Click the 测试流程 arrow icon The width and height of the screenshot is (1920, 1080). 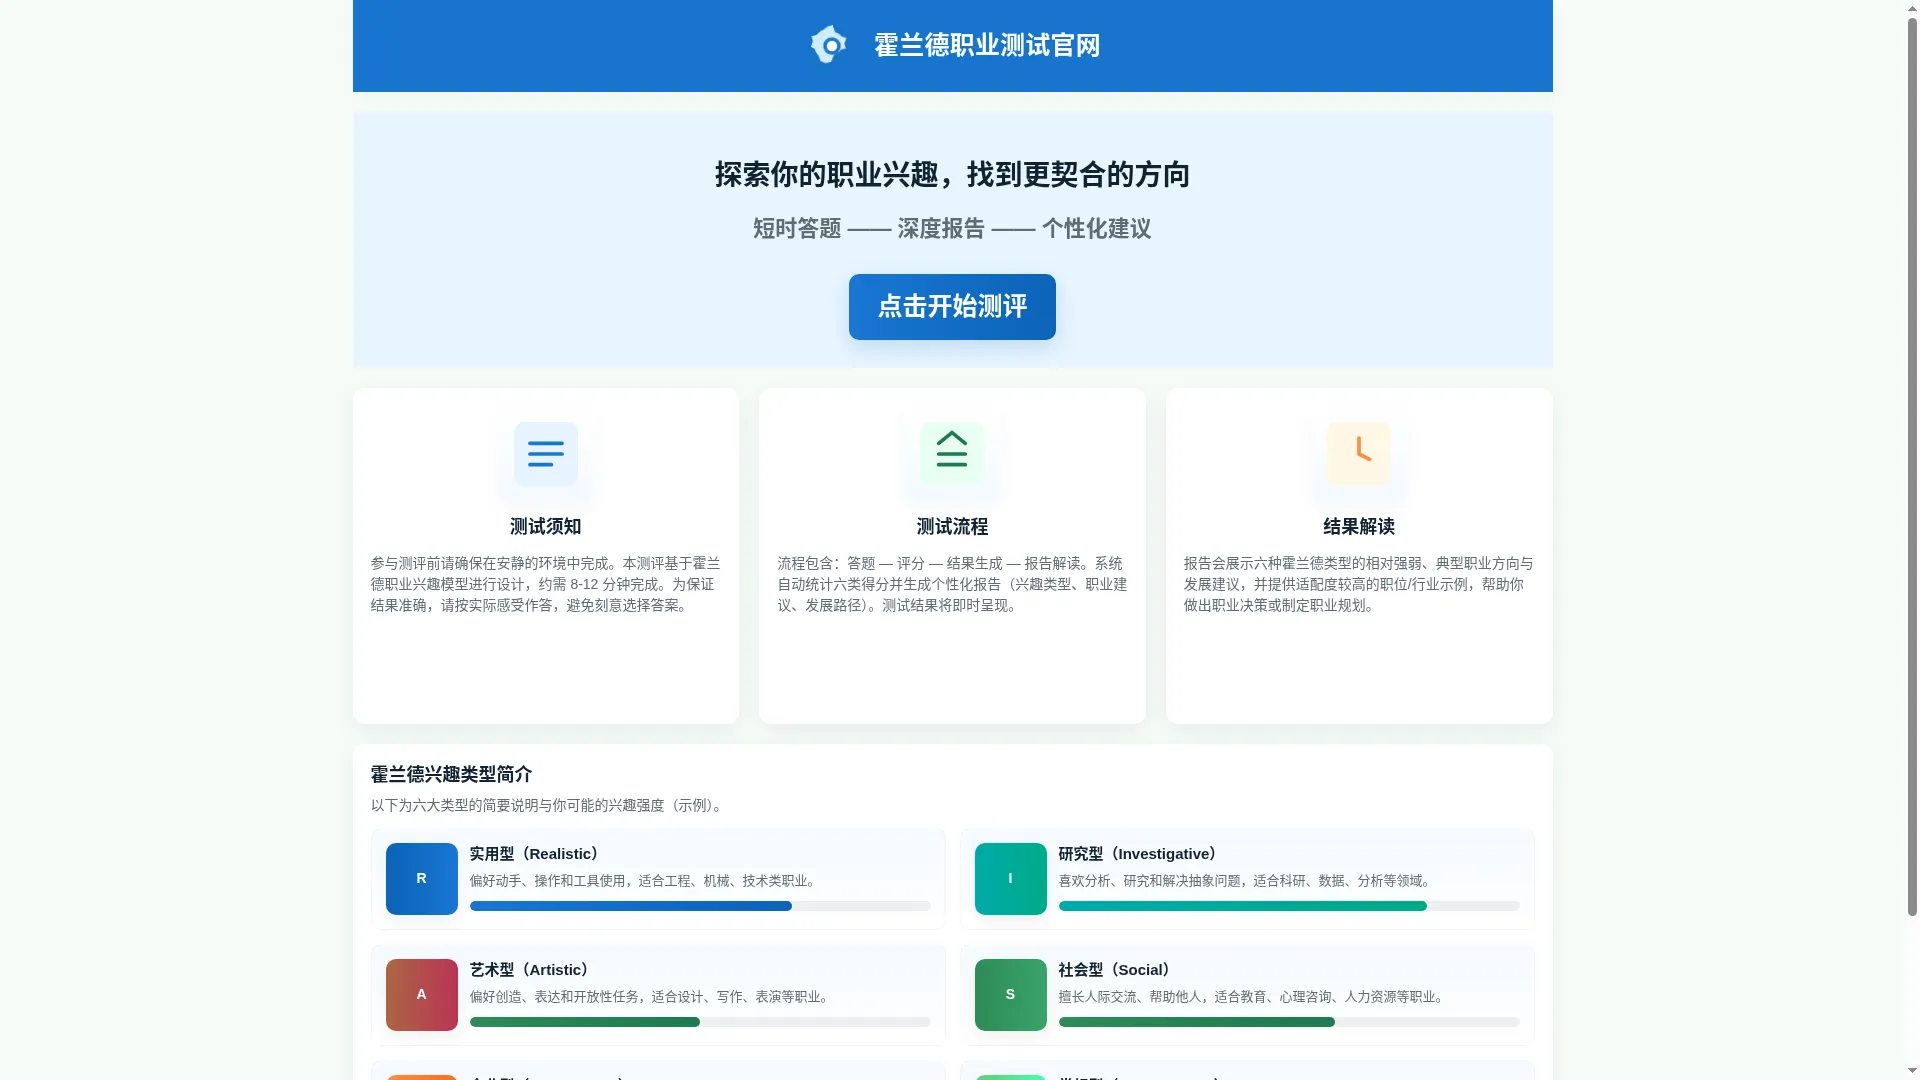952,454
